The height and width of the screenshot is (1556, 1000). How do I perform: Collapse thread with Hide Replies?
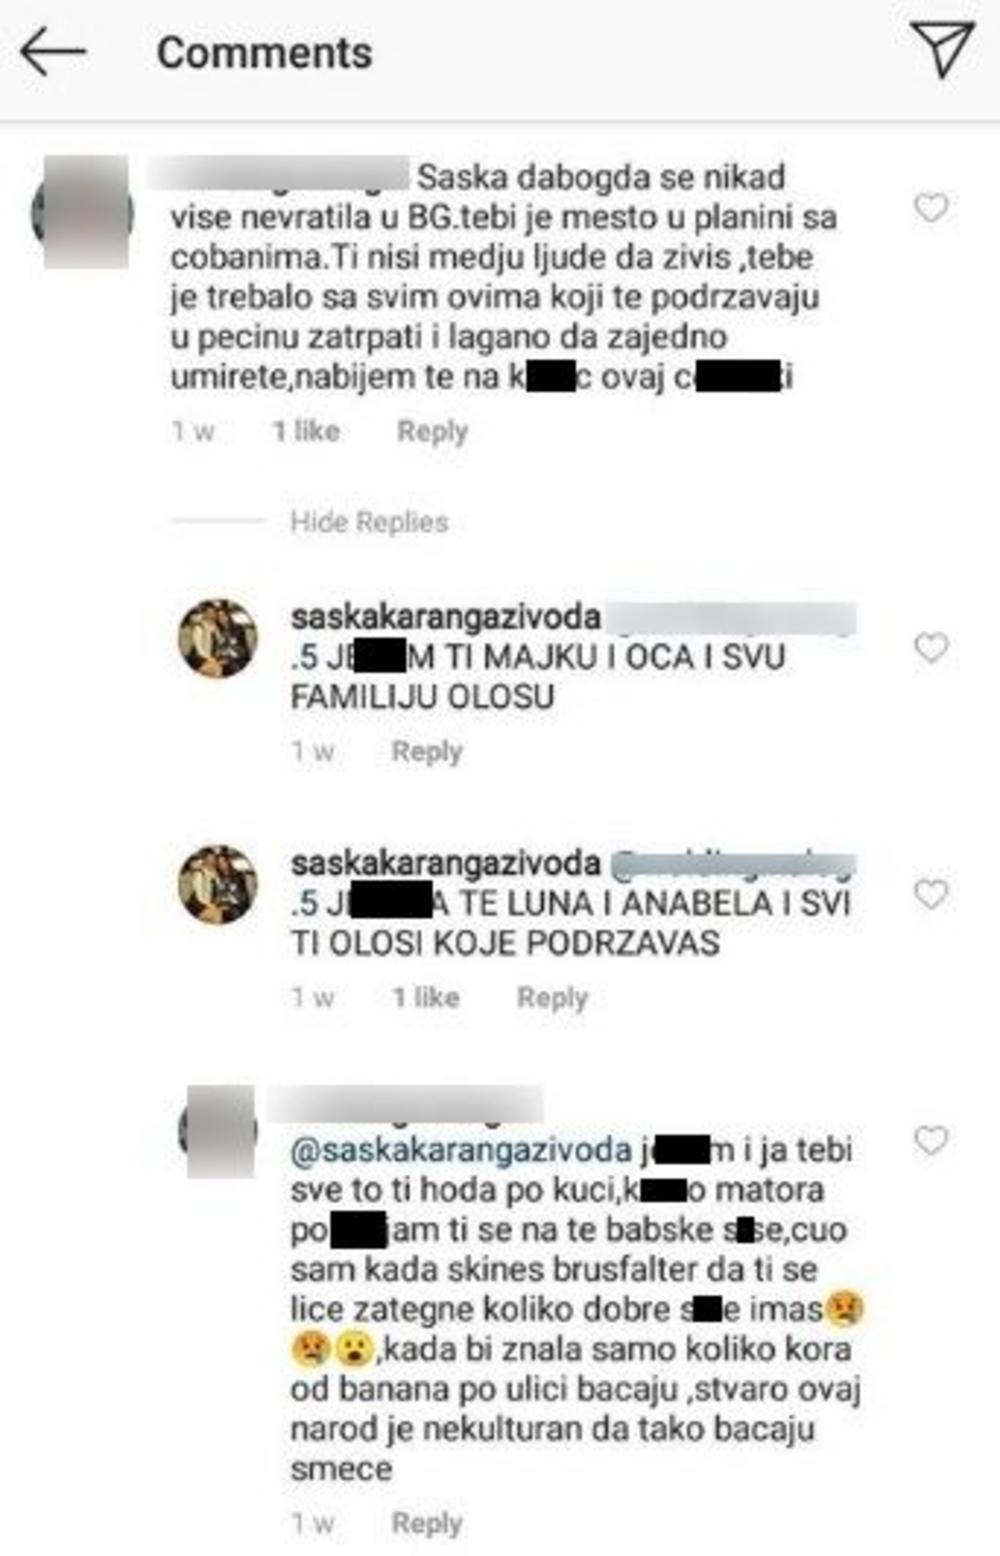pyautogui.click(x=369, y=522)
